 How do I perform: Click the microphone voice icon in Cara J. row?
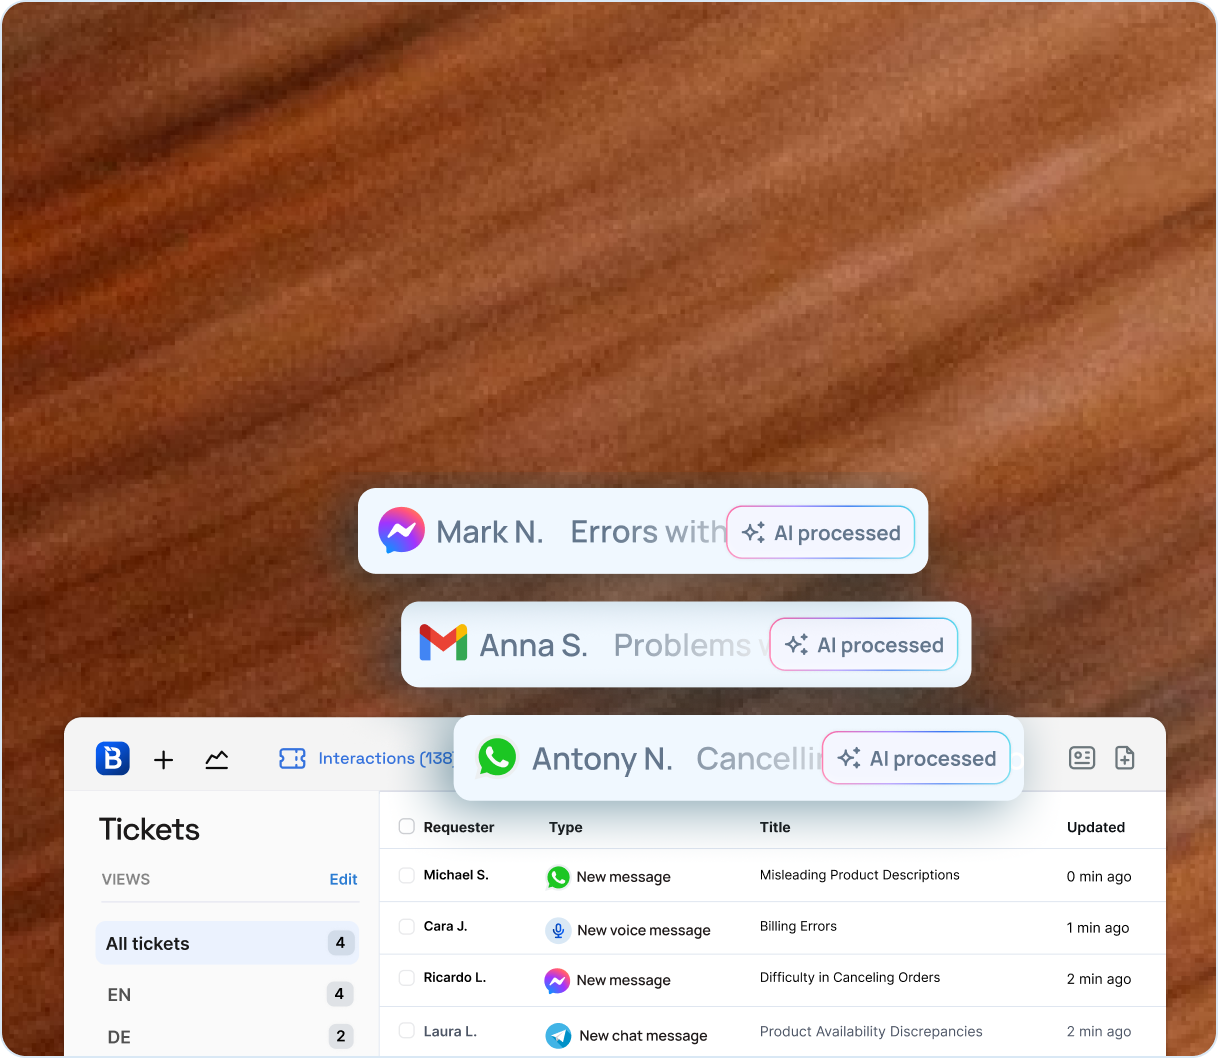coord(558,930)
